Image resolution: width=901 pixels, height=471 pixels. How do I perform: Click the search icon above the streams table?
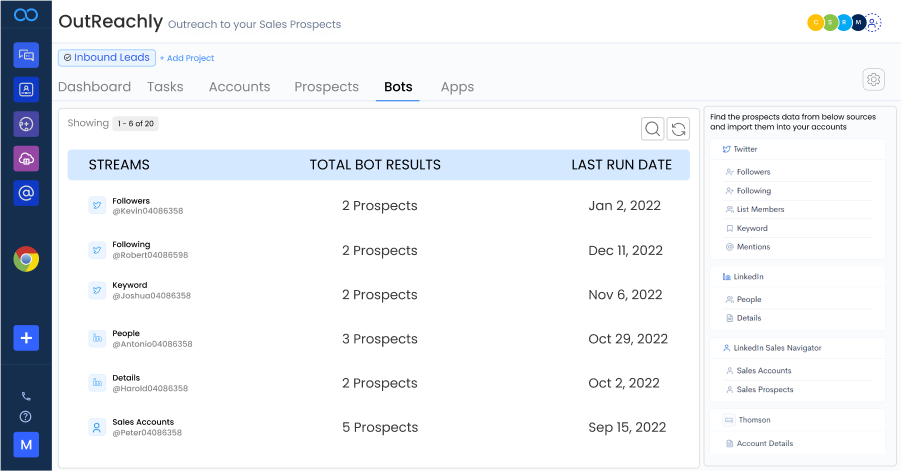652,129
